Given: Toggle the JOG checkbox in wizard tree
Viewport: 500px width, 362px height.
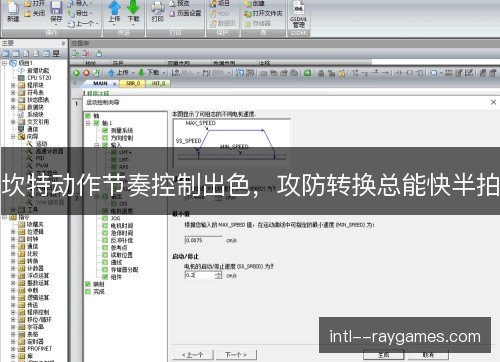Looking at the screenshot, I should point(105,218).
